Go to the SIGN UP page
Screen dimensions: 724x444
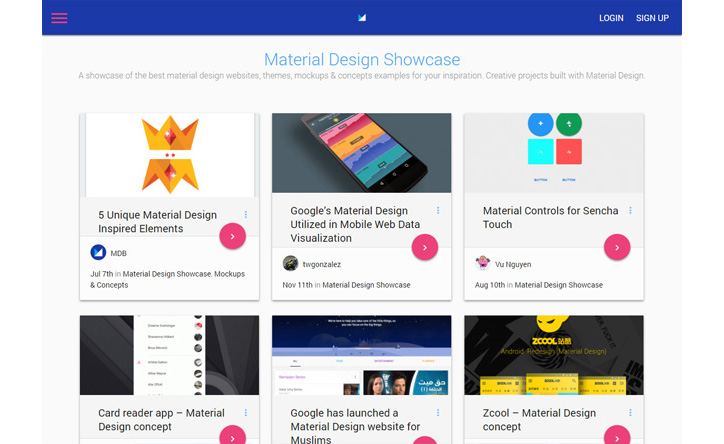(x=652, y=18)
